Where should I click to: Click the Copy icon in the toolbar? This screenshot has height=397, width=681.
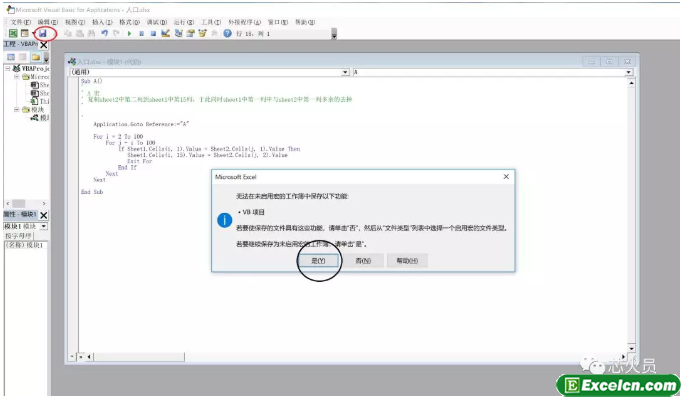coord(68,33)
